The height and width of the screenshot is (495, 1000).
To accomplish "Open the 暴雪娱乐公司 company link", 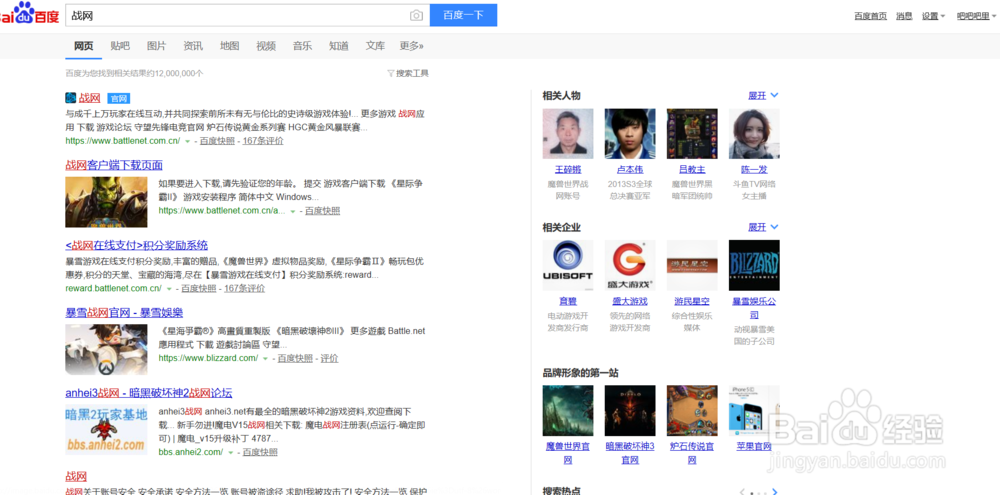I will pyautogui.click(x=754, y=307).
